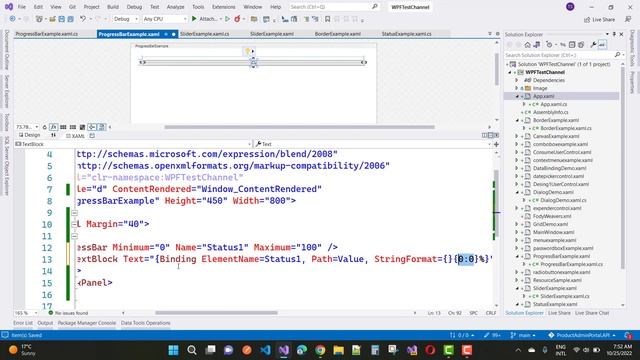Screen dimensions: 640x360
Task: Toggle show snap grid in designer toolbar
Action: pos(63,127)
